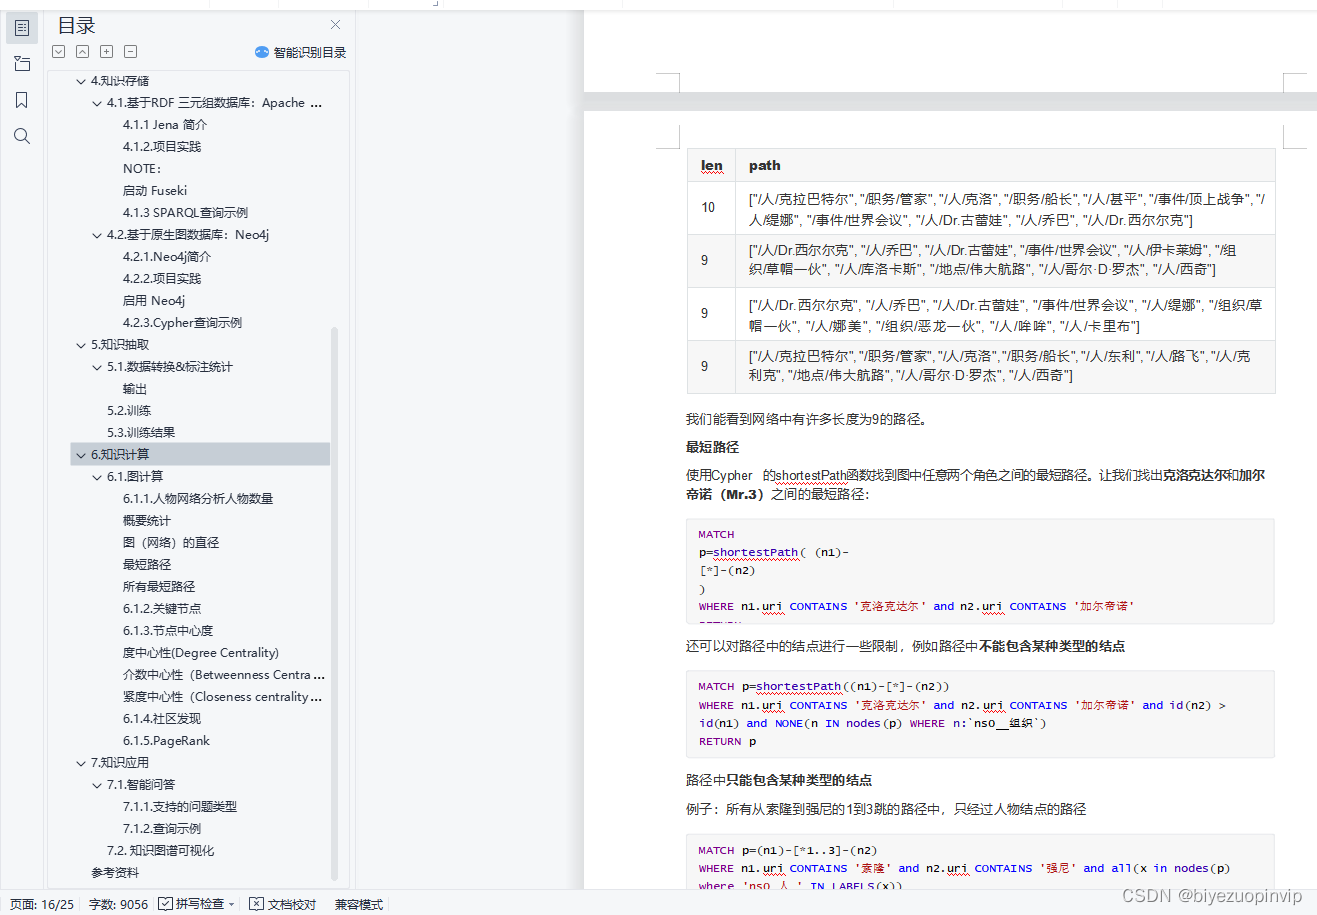Image resolution: width=1317 pixels, height=915 pixels.
Task: Toggle 拼写检查 spell check
Action: pos(191,904)
